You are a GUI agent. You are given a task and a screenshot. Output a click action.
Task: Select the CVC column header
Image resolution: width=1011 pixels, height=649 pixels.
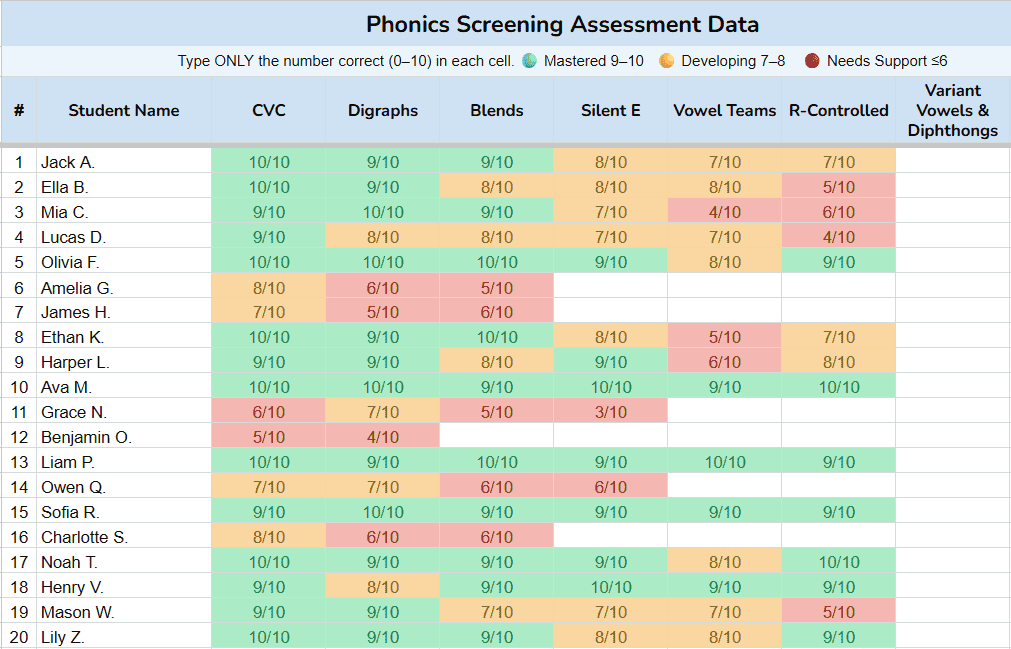tap(269, 110)
